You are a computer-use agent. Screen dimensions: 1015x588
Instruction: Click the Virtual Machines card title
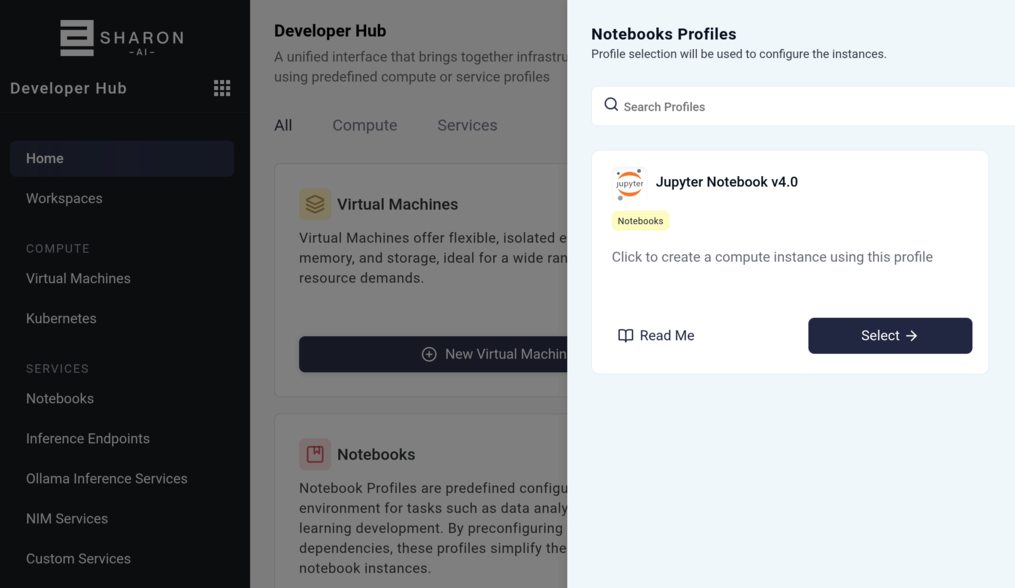pos(397,205)
